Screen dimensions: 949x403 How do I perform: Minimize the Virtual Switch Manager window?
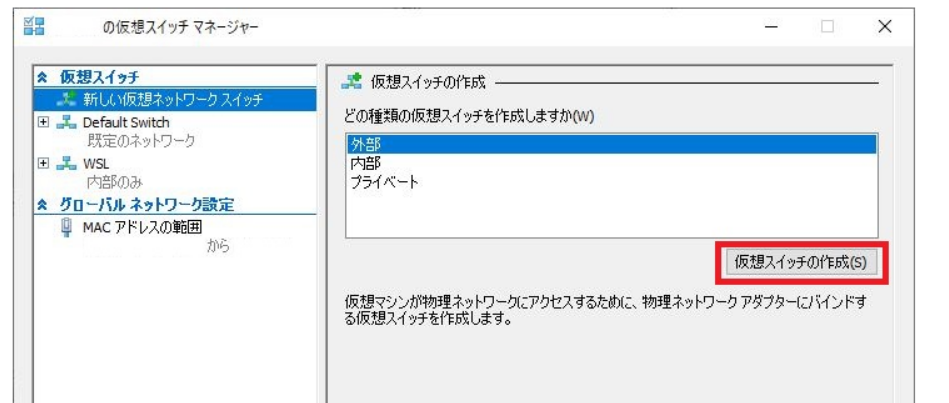[771, 27]
